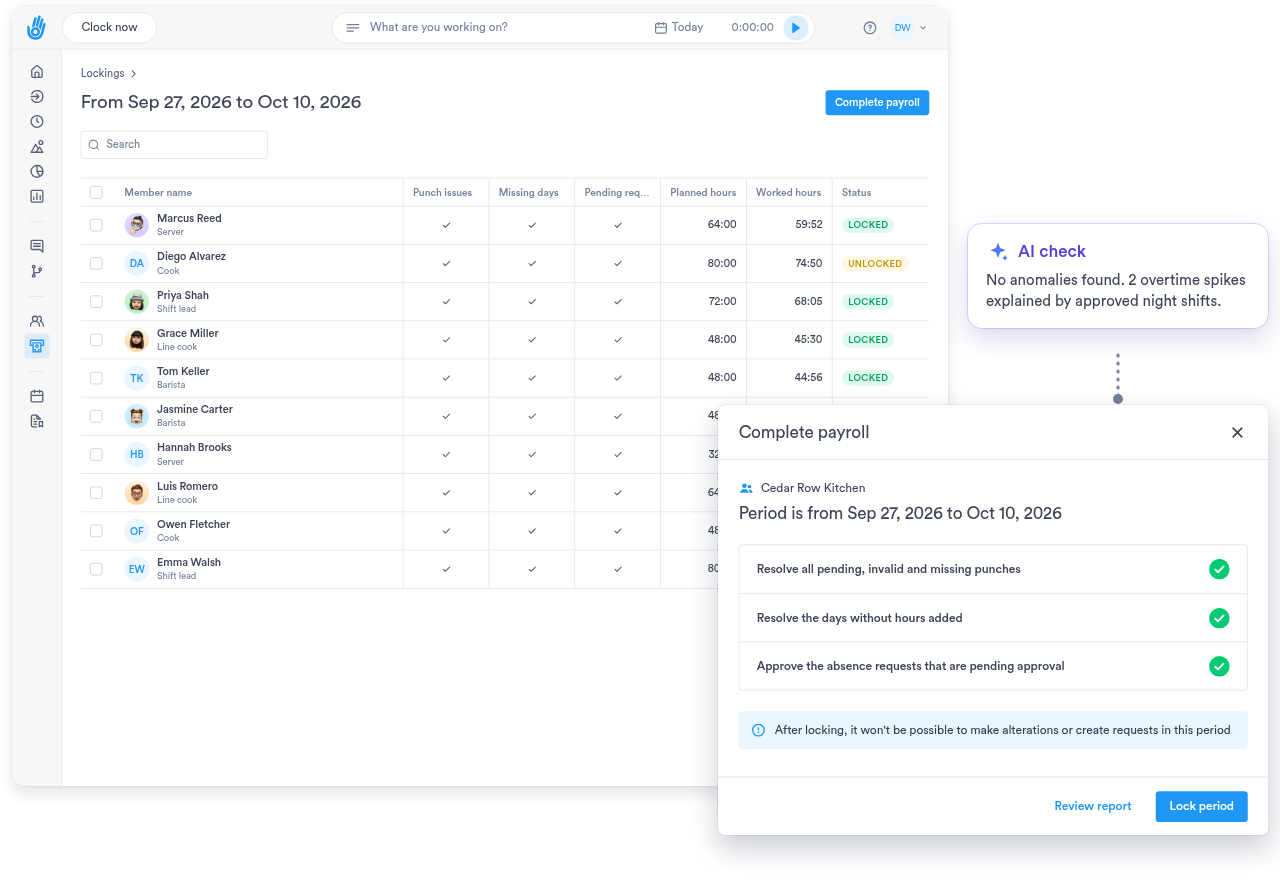Open the Home icon in the sidebar
The width and height of the screenshot is (1280, 880).
pyautogui.click(x=37, y=71)
